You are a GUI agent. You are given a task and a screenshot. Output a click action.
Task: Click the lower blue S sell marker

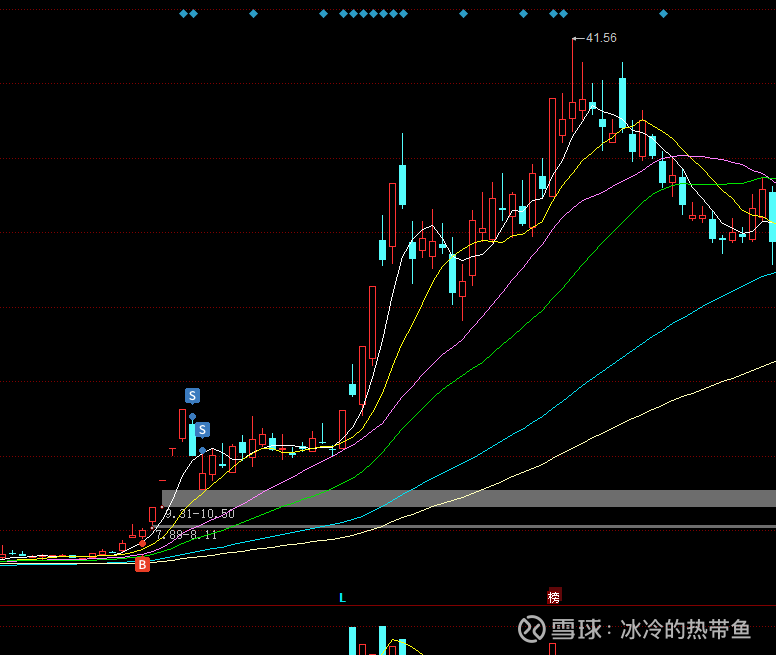pos(202,430)
